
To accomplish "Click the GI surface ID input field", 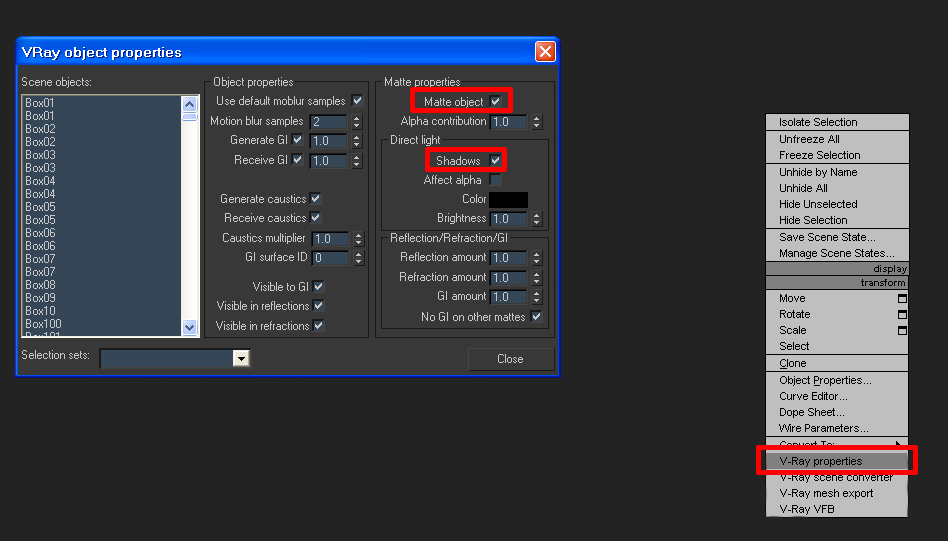I will pos(330,258).
